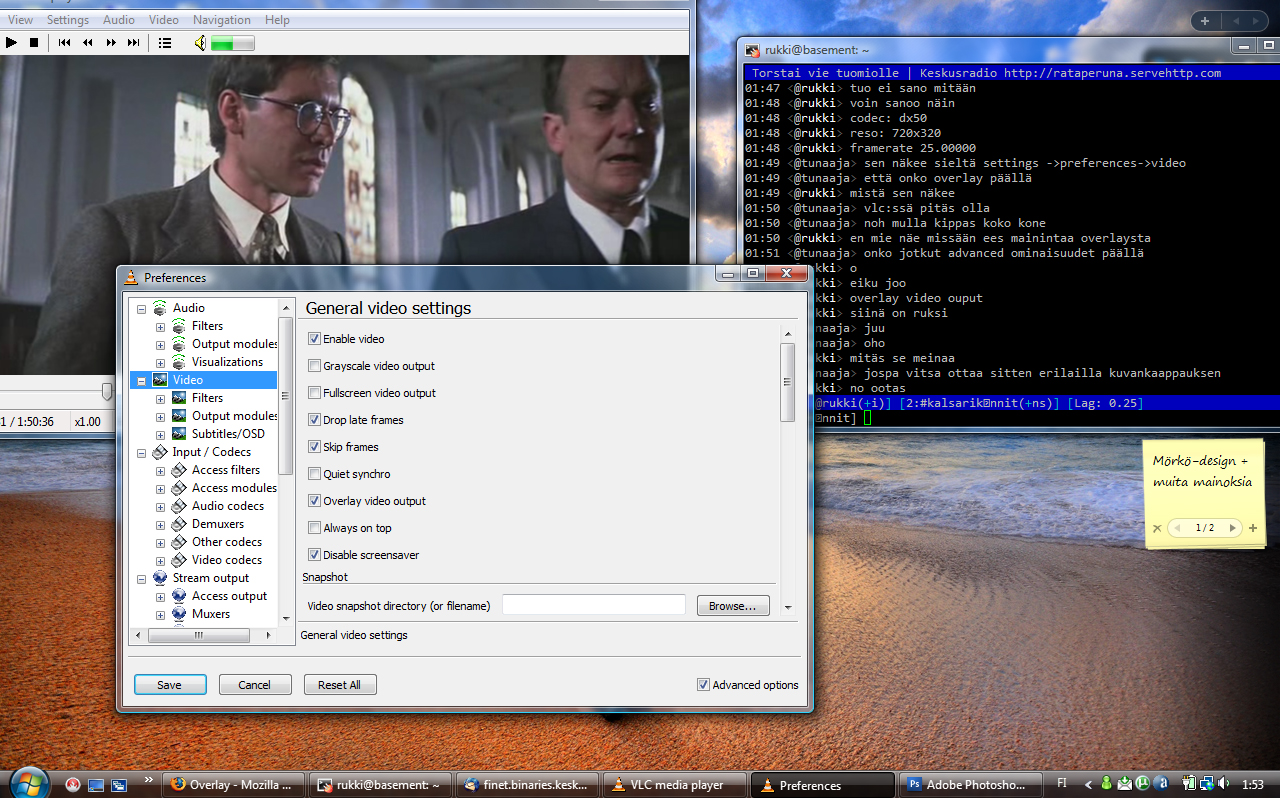This screenshot has height=798, width=1280.
Task: Enable Grayscale video output
Action: (315, 366)
